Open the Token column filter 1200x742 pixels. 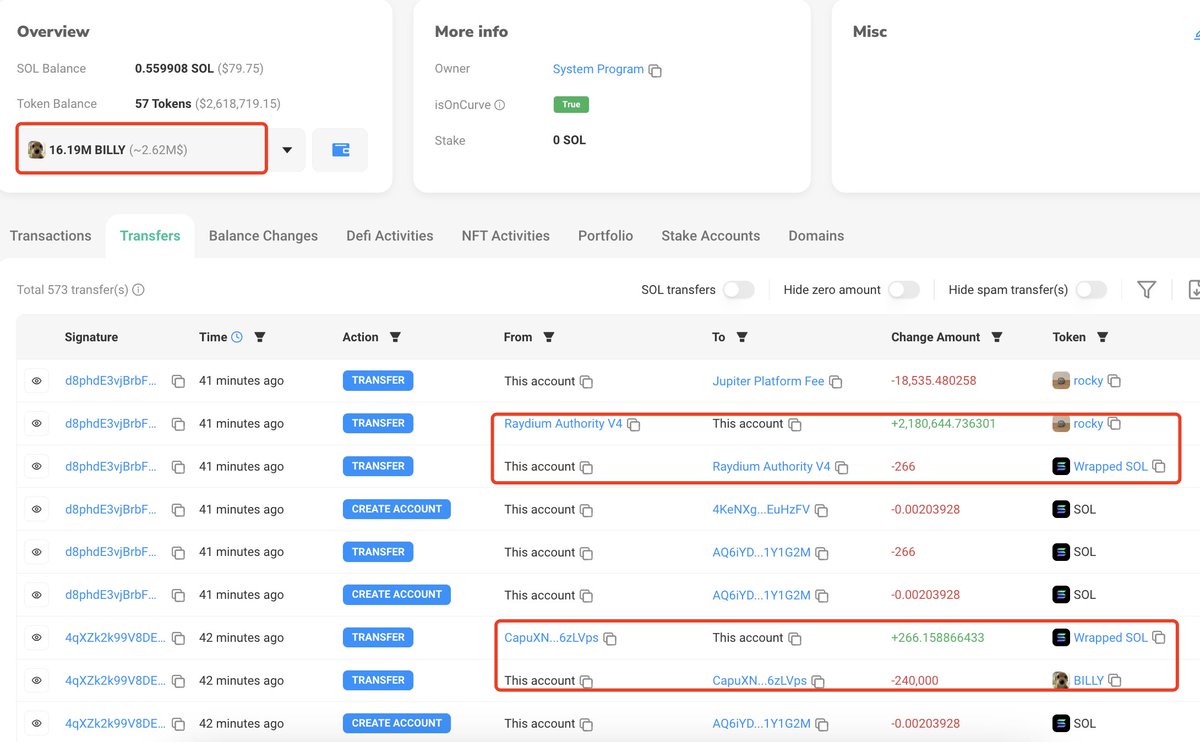[x=1105, y=337]
